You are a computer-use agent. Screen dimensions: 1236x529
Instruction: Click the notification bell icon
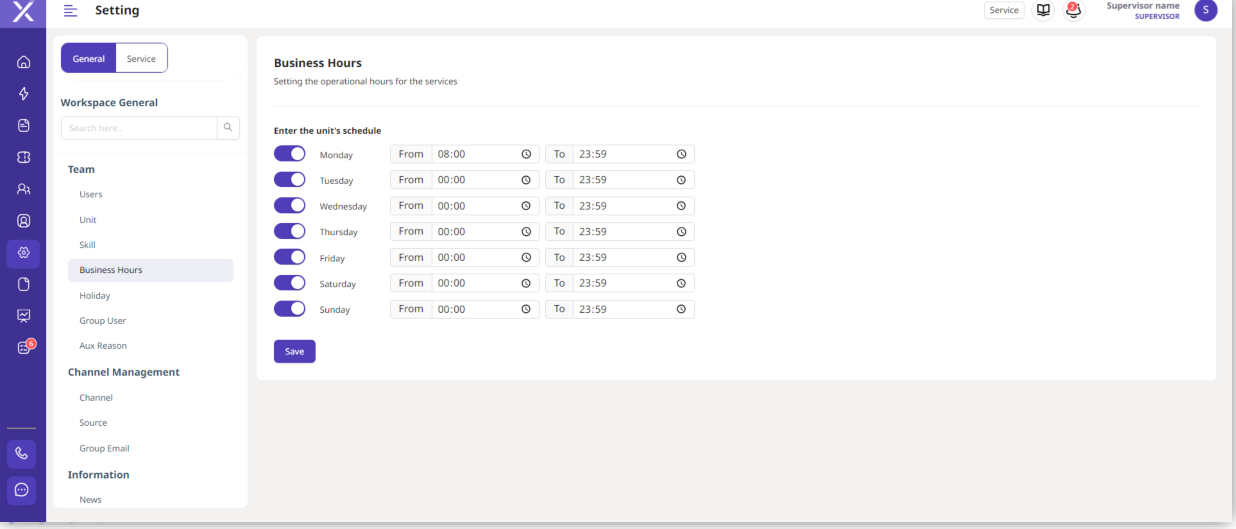[x=1073, y=10]
